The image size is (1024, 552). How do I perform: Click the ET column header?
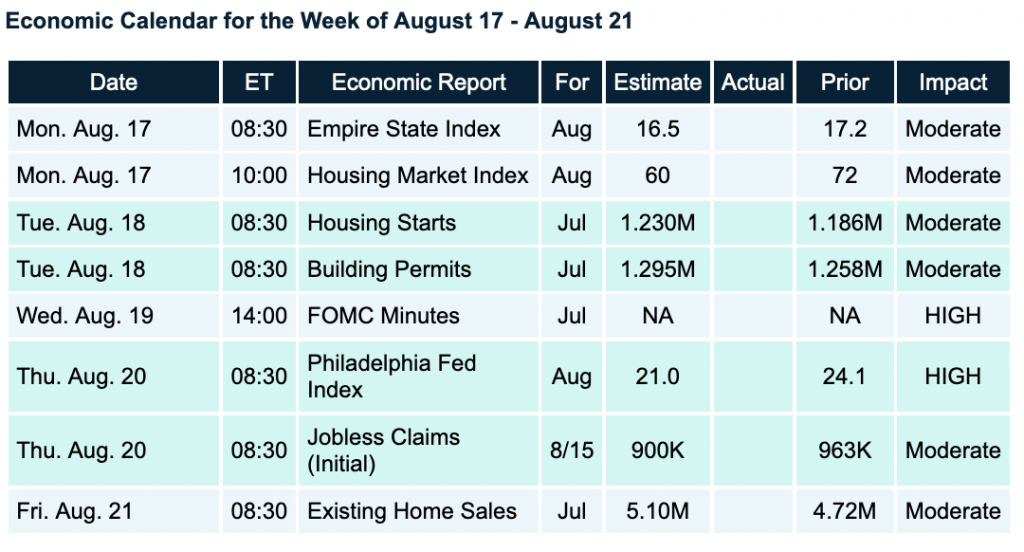pyautogui.click(x=259, y=83)
